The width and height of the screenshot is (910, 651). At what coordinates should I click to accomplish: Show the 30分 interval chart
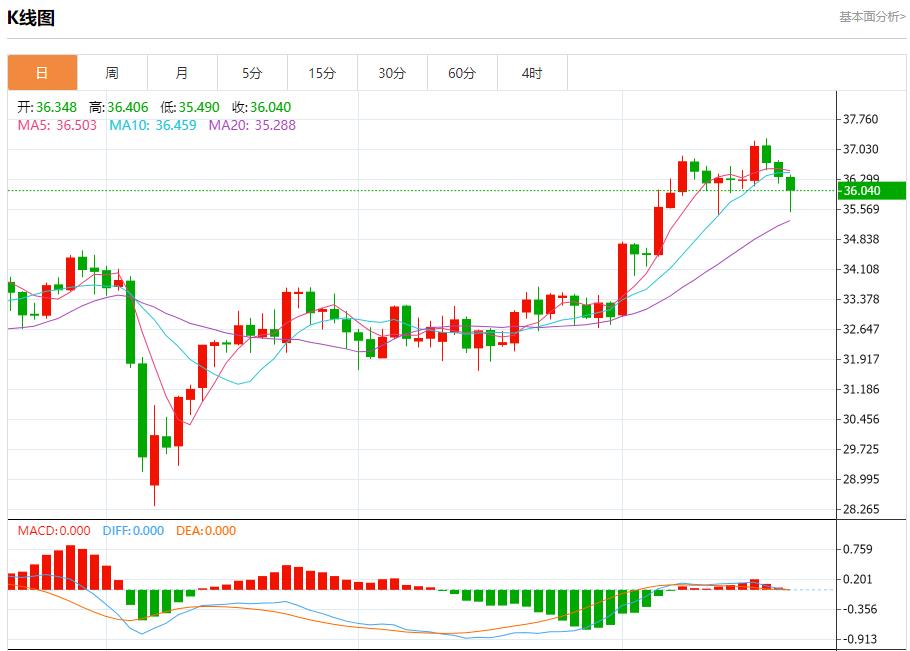[x=392, y=73]
